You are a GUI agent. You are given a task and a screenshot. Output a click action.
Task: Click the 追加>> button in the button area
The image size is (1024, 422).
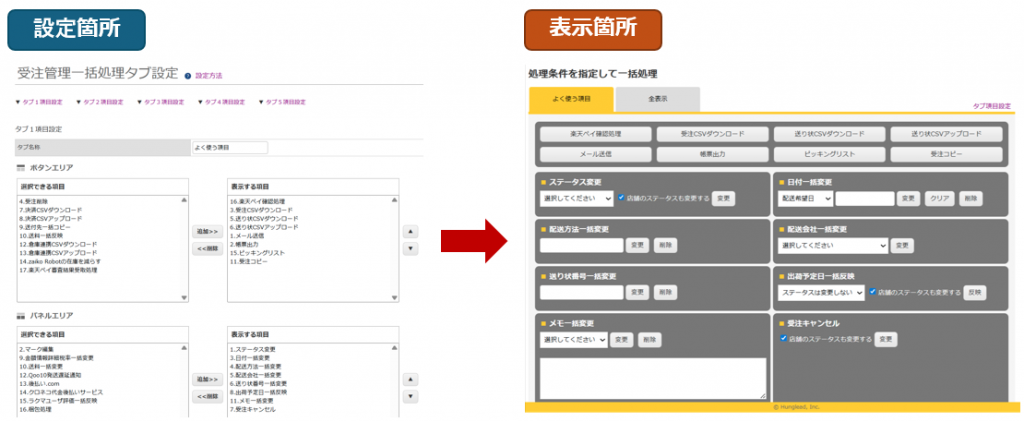coord(206,231)
